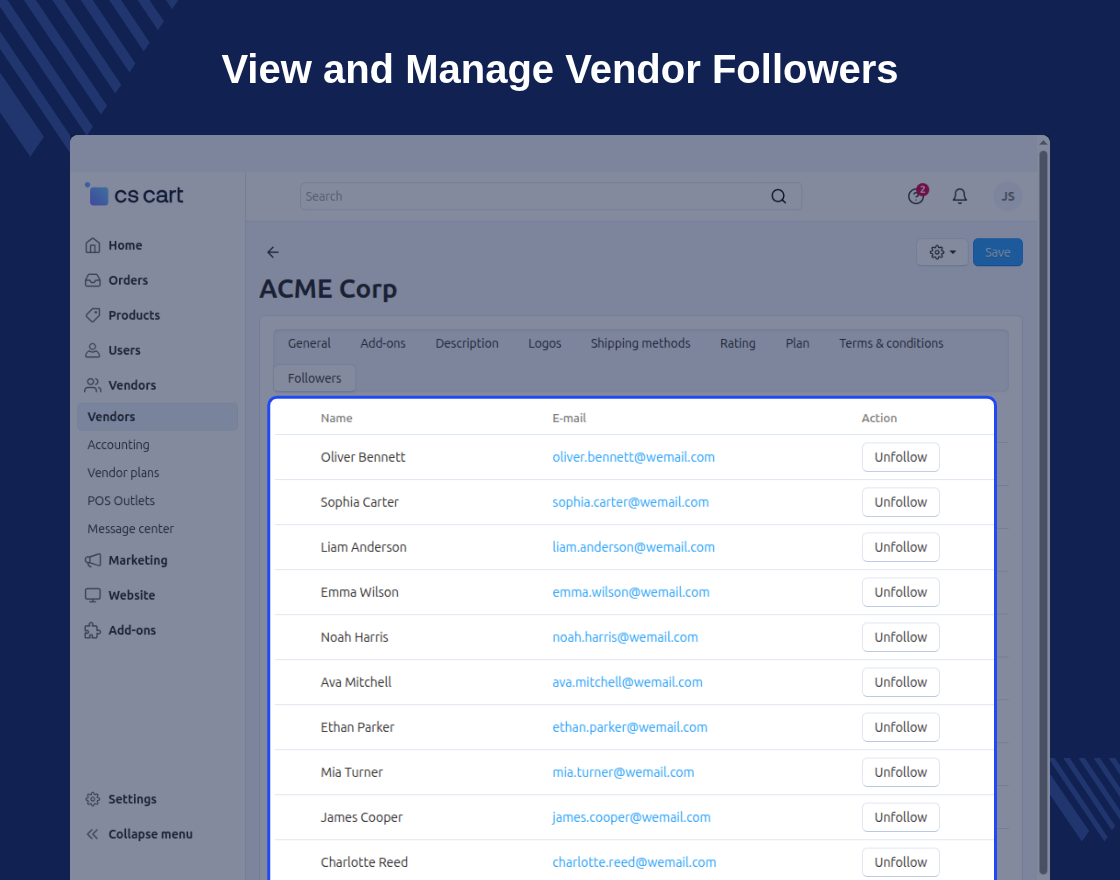Switch to the Add-ons tab
This screenshot has height=880, width=1120.
[383, 343]
